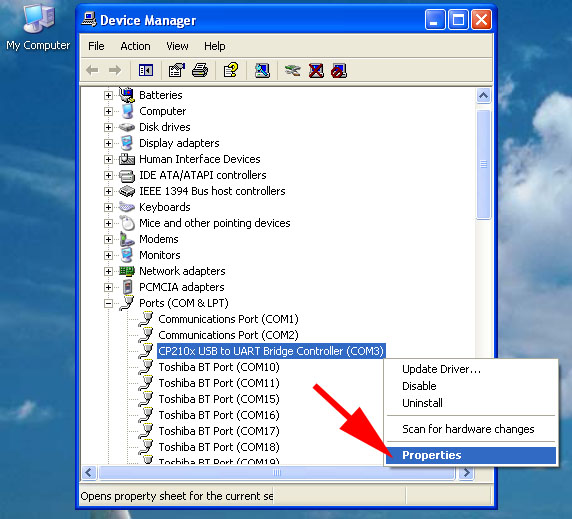Open the Help menu
Image resolution: width=572 pixels, height=519 pixels.
214,46
